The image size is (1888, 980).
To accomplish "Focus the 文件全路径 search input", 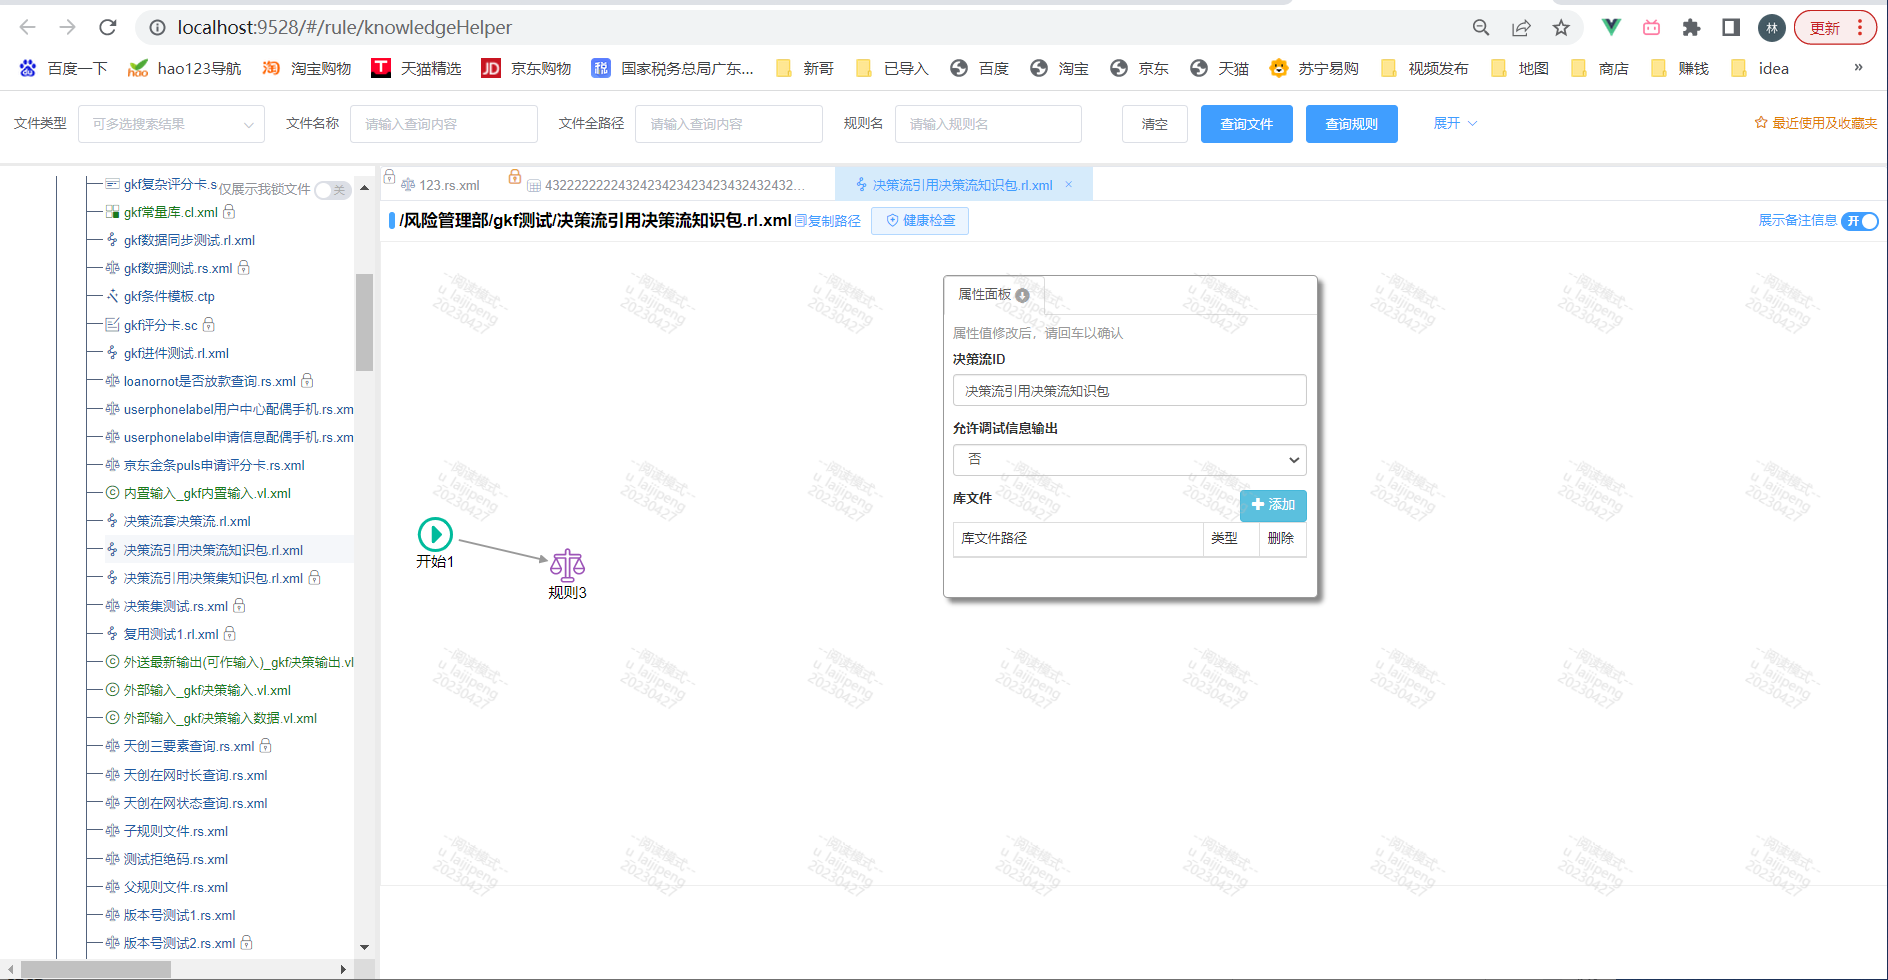I will [729, 124].
